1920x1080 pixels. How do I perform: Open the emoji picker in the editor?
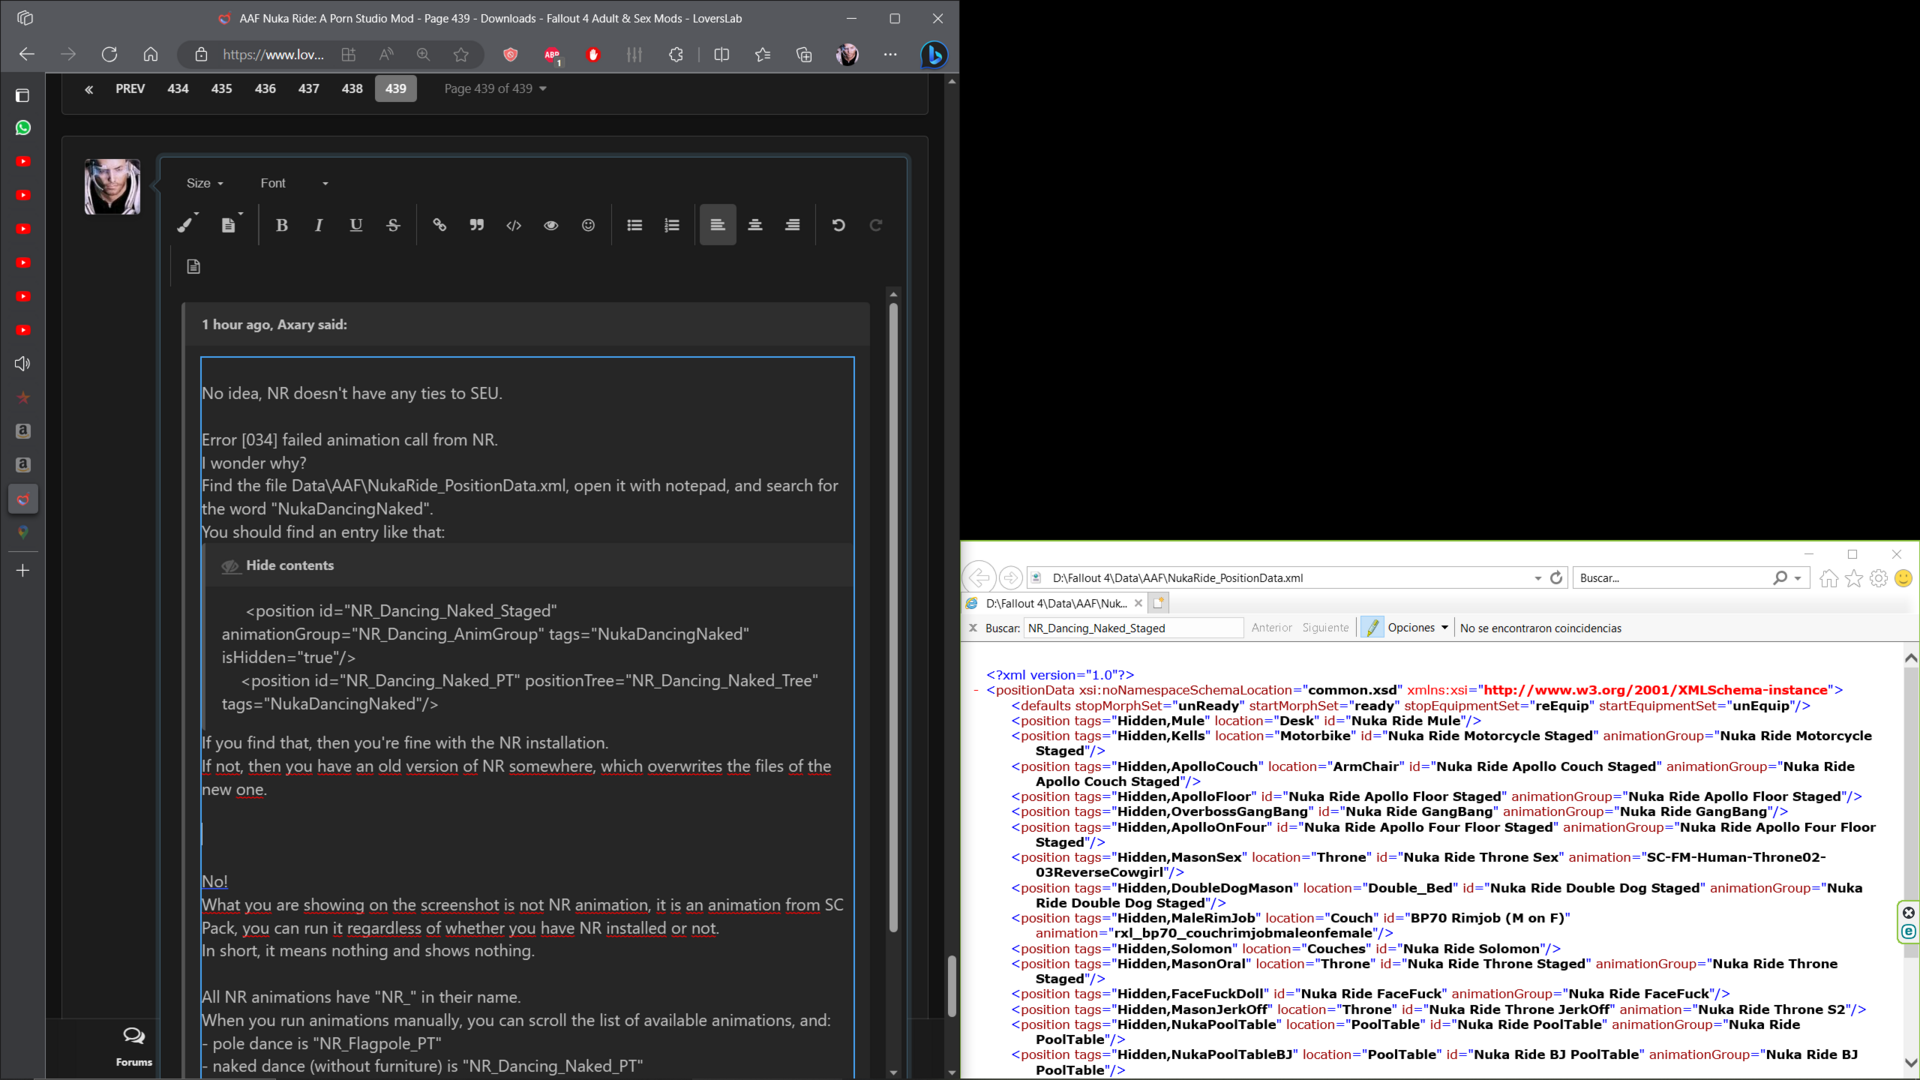coord(588,225)
